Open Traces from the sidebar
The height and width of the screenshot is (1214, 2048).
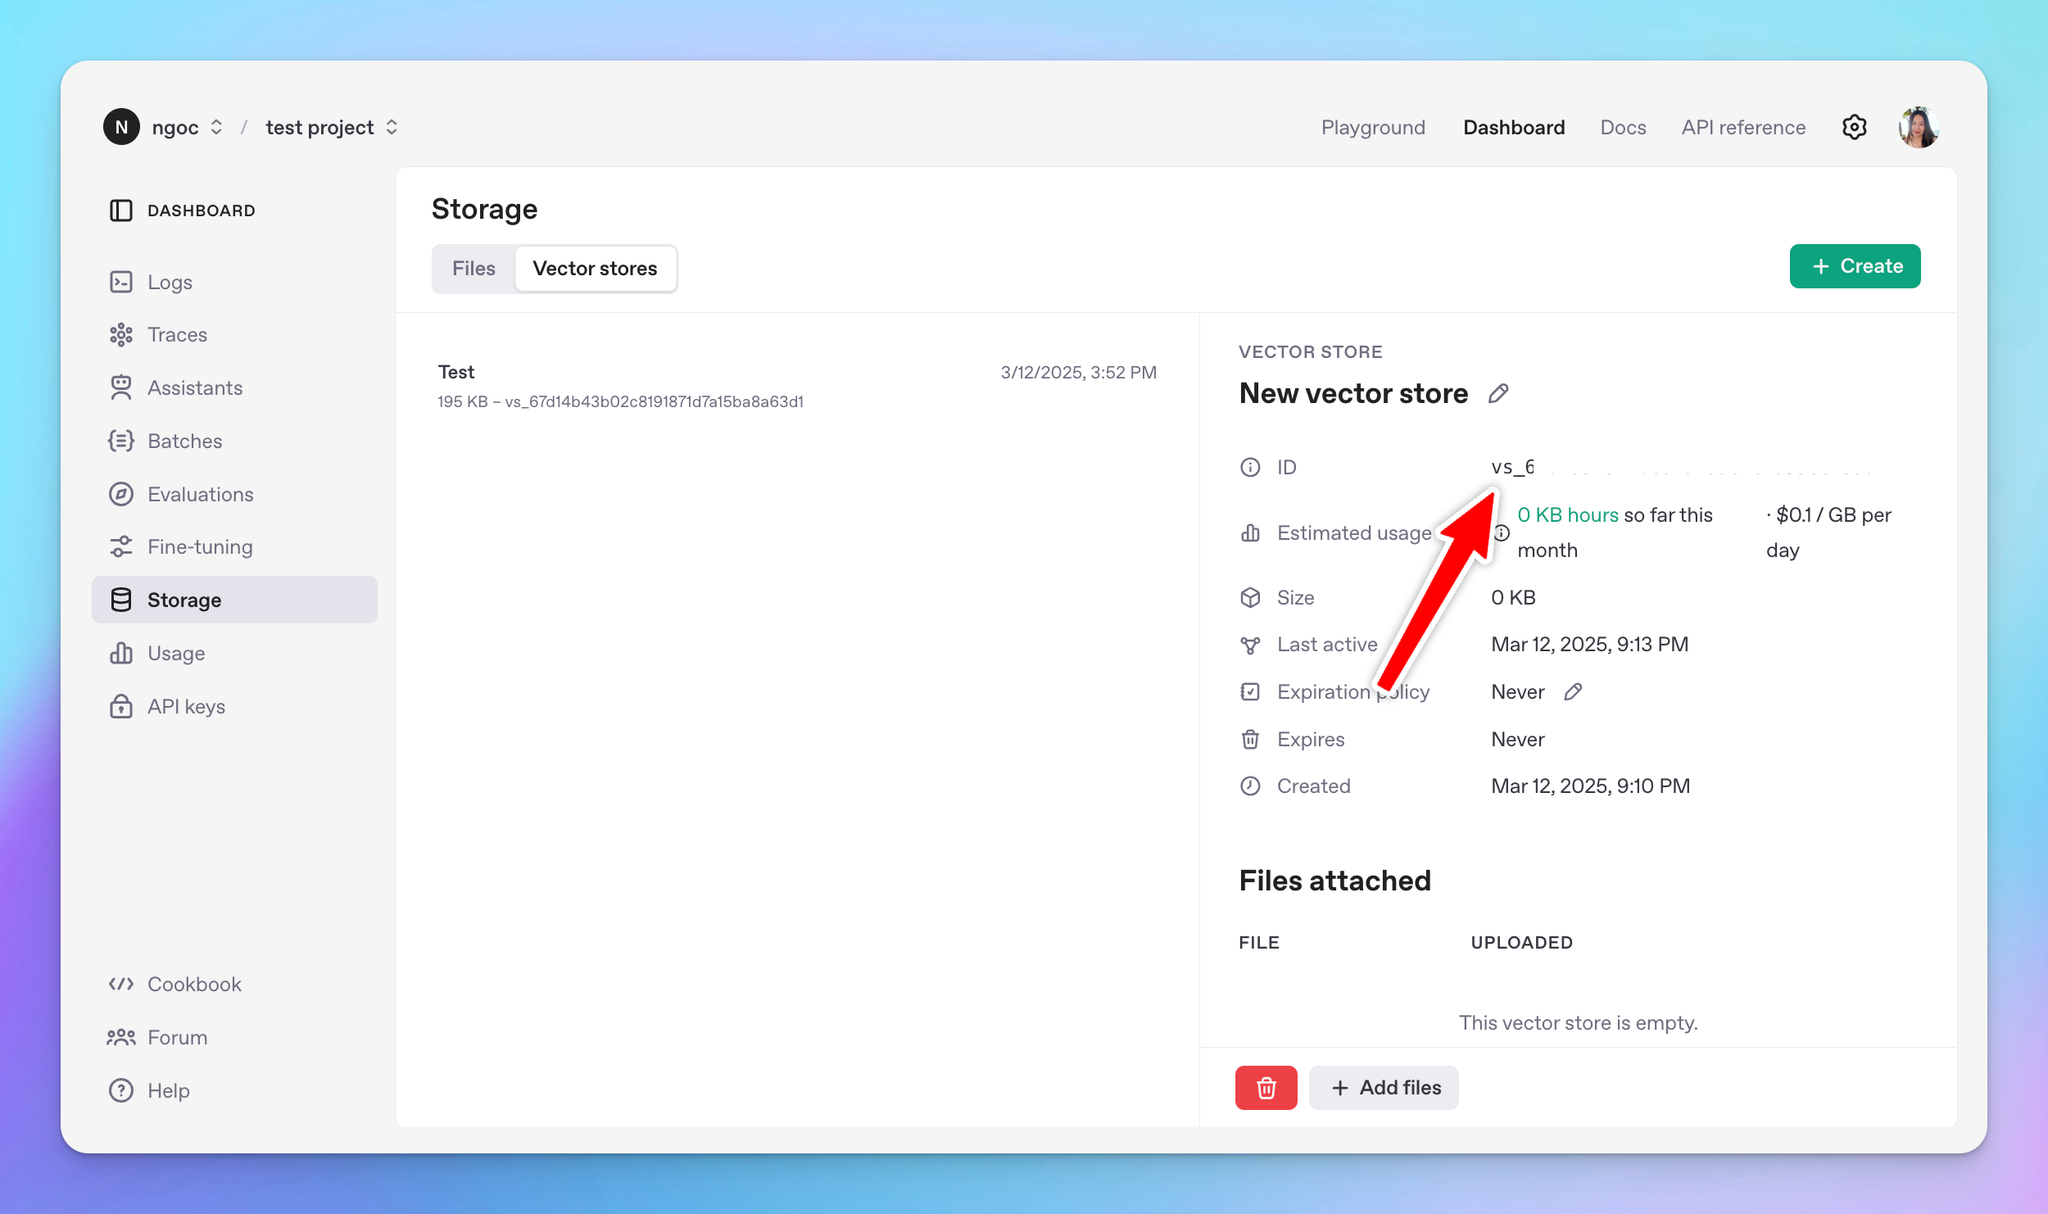coord(177,335)
